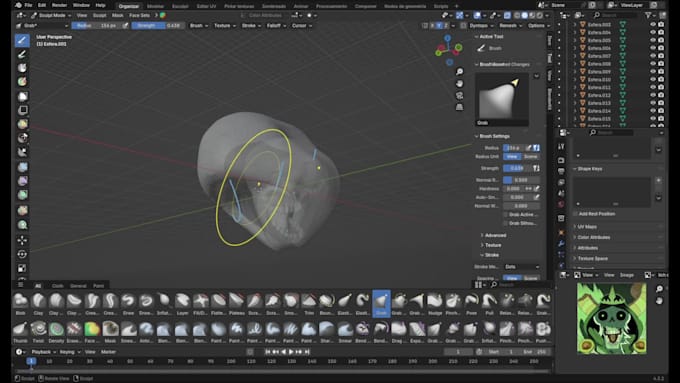
Task: Open the File menu
Action: coord(28,5)
